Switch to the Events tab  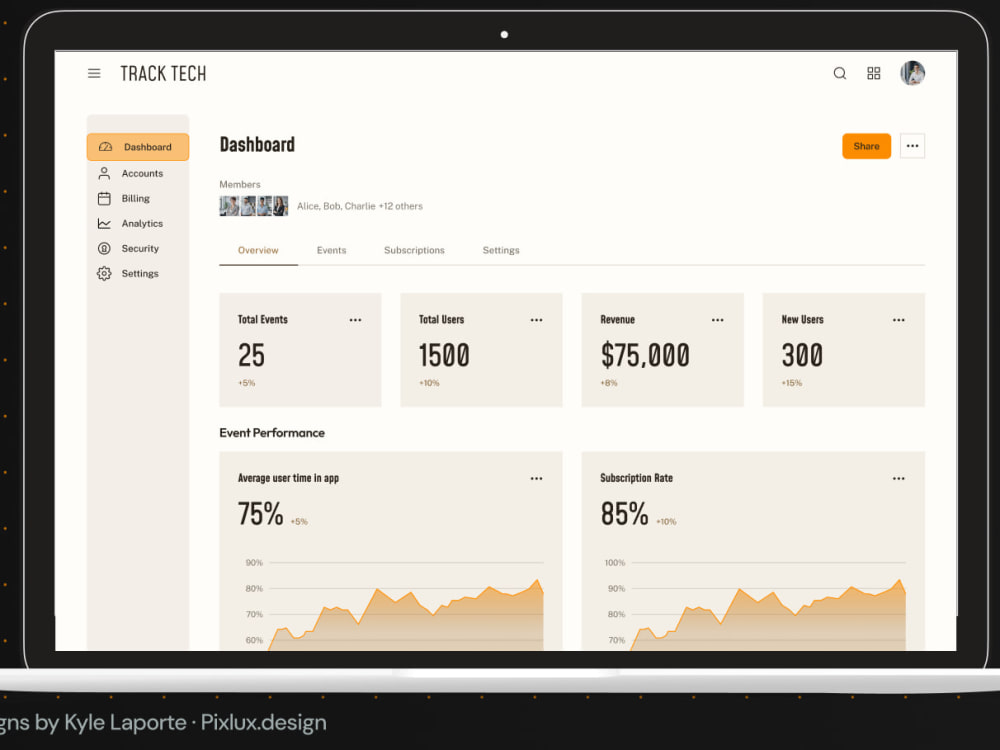(x=332, y=250)
